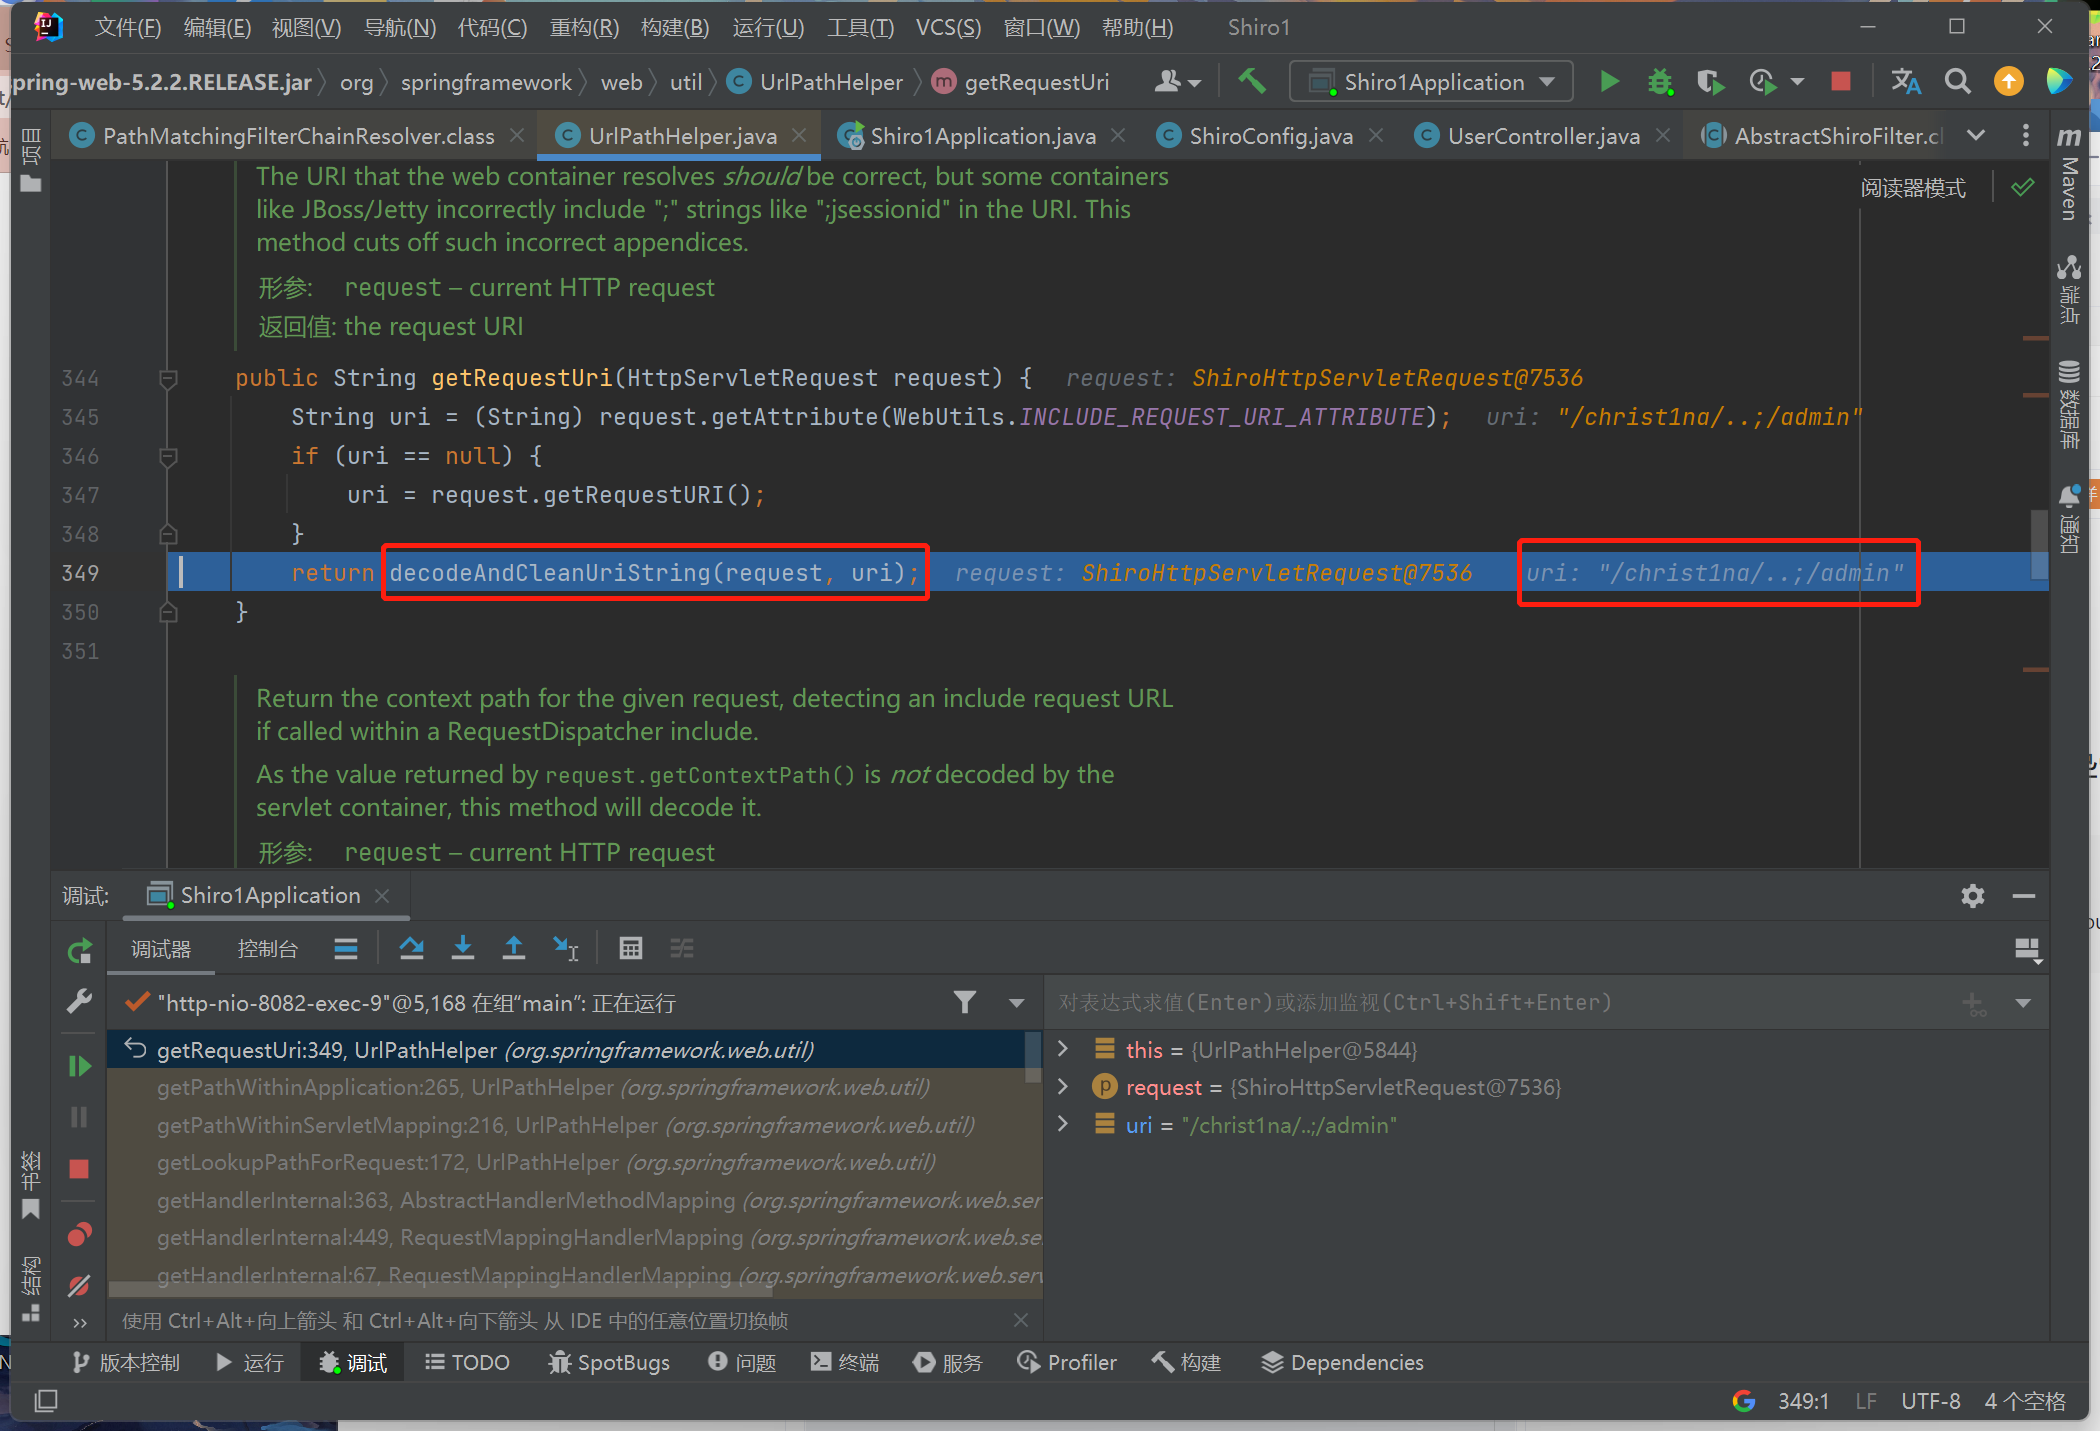Expand the uri variable node
This screenshot has height=1431, width=2100.
point(1063,1125)
